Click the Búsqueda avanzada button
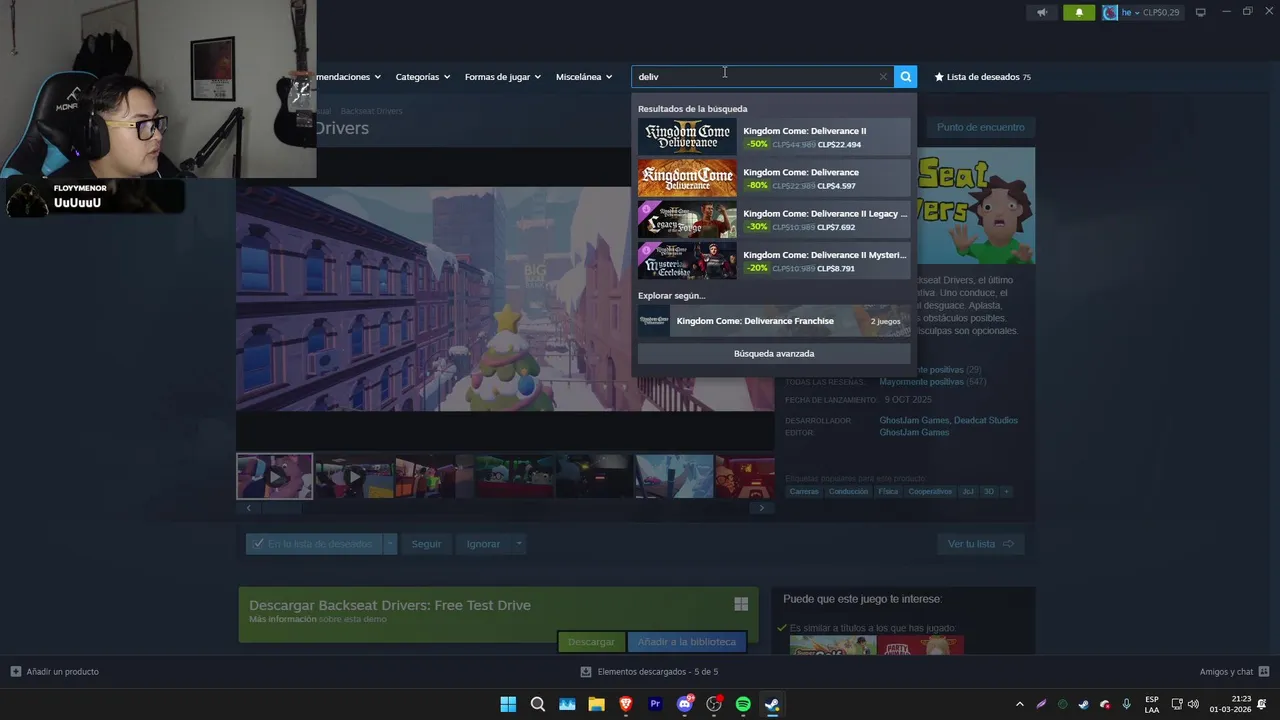The image size is (1280, 720). tap(774, 353)
